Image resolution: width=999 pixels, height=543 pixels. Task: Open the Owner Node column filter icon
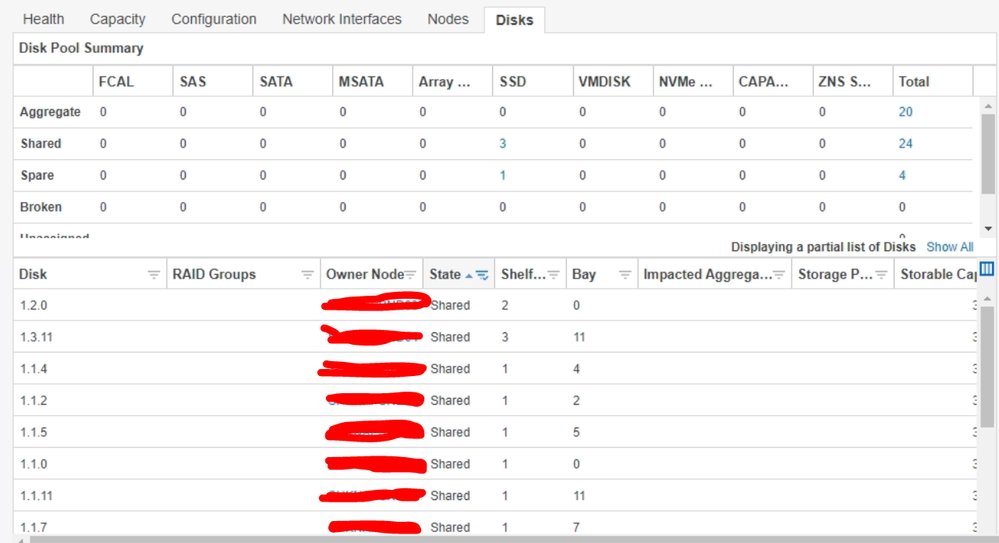coord(410,275)
